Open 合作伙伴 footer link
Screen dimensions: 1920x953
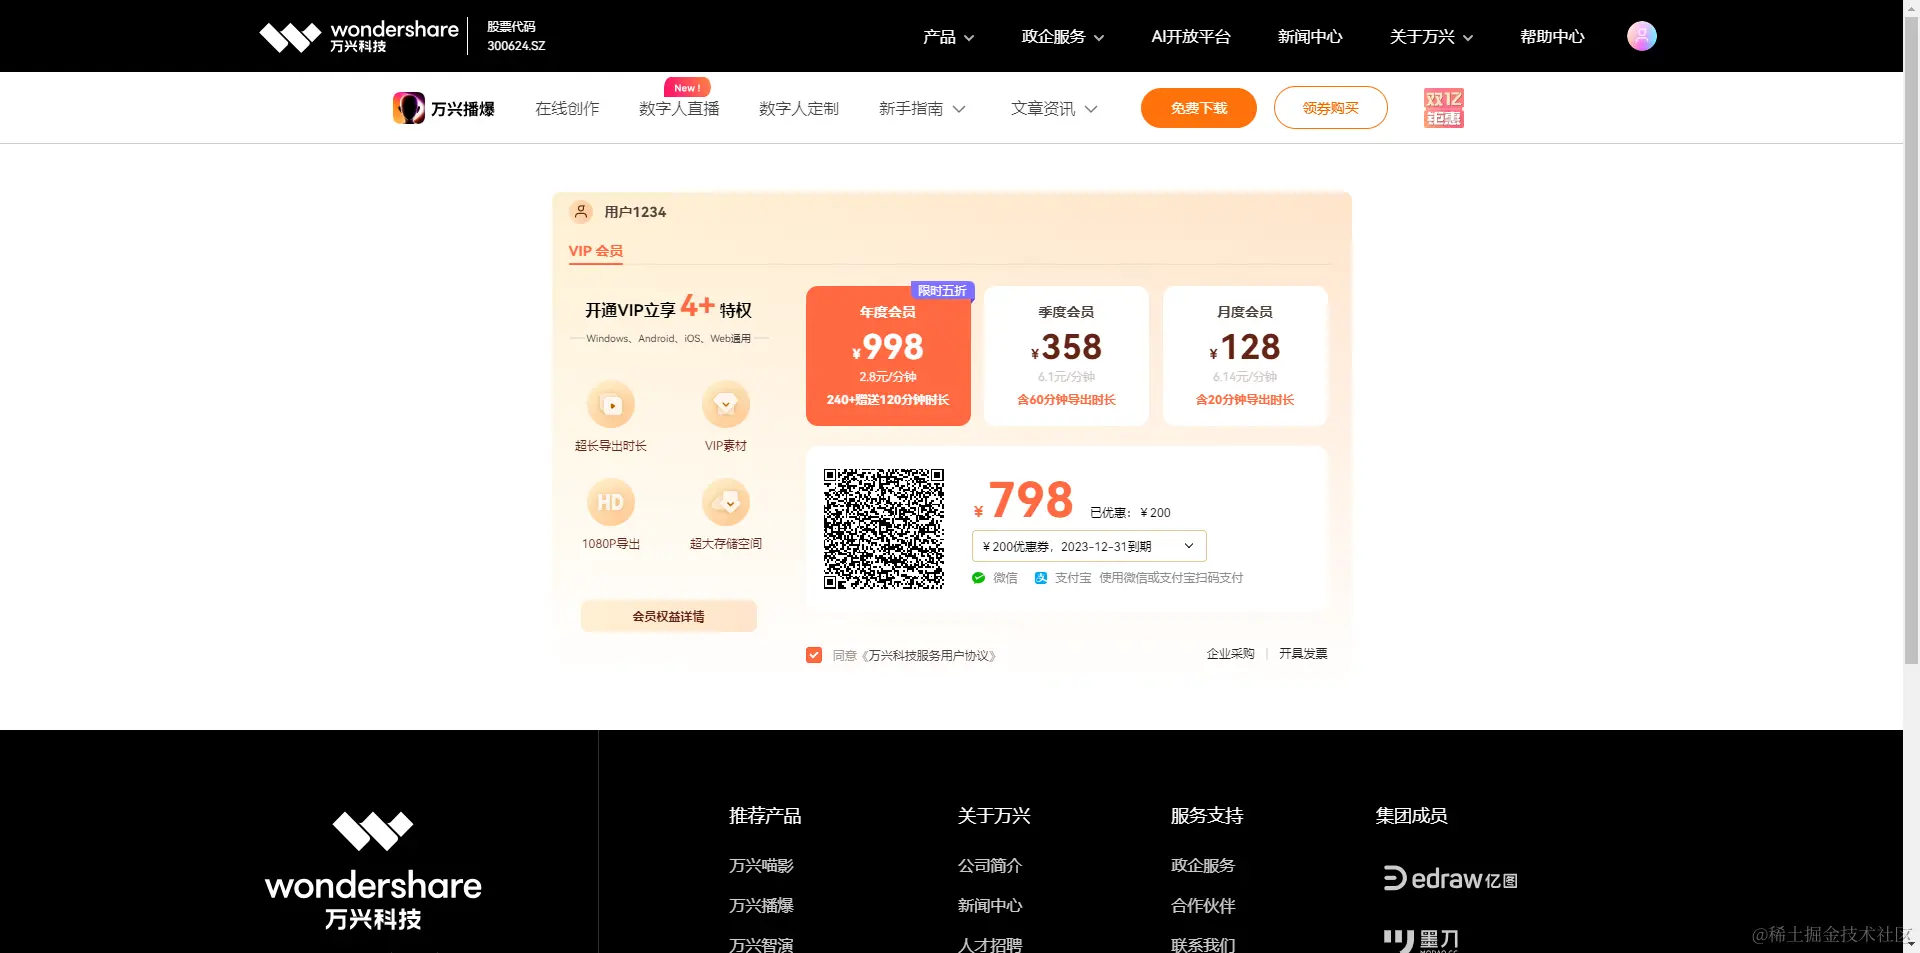(x=1203, y=906)
